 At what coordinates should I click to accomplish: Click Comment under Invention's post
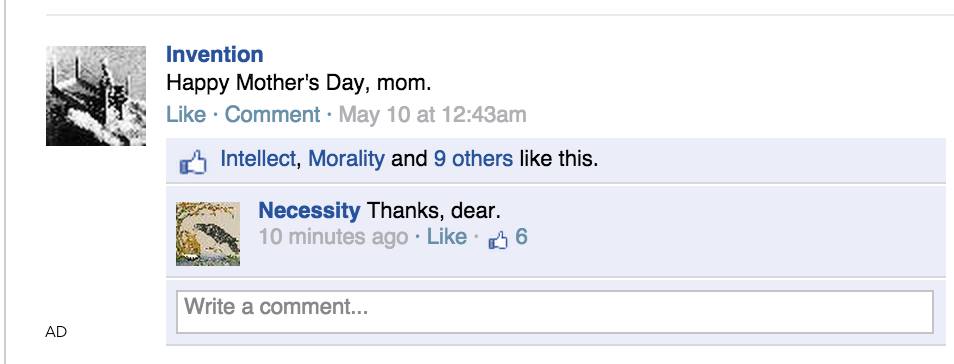(x=273, y=114)
